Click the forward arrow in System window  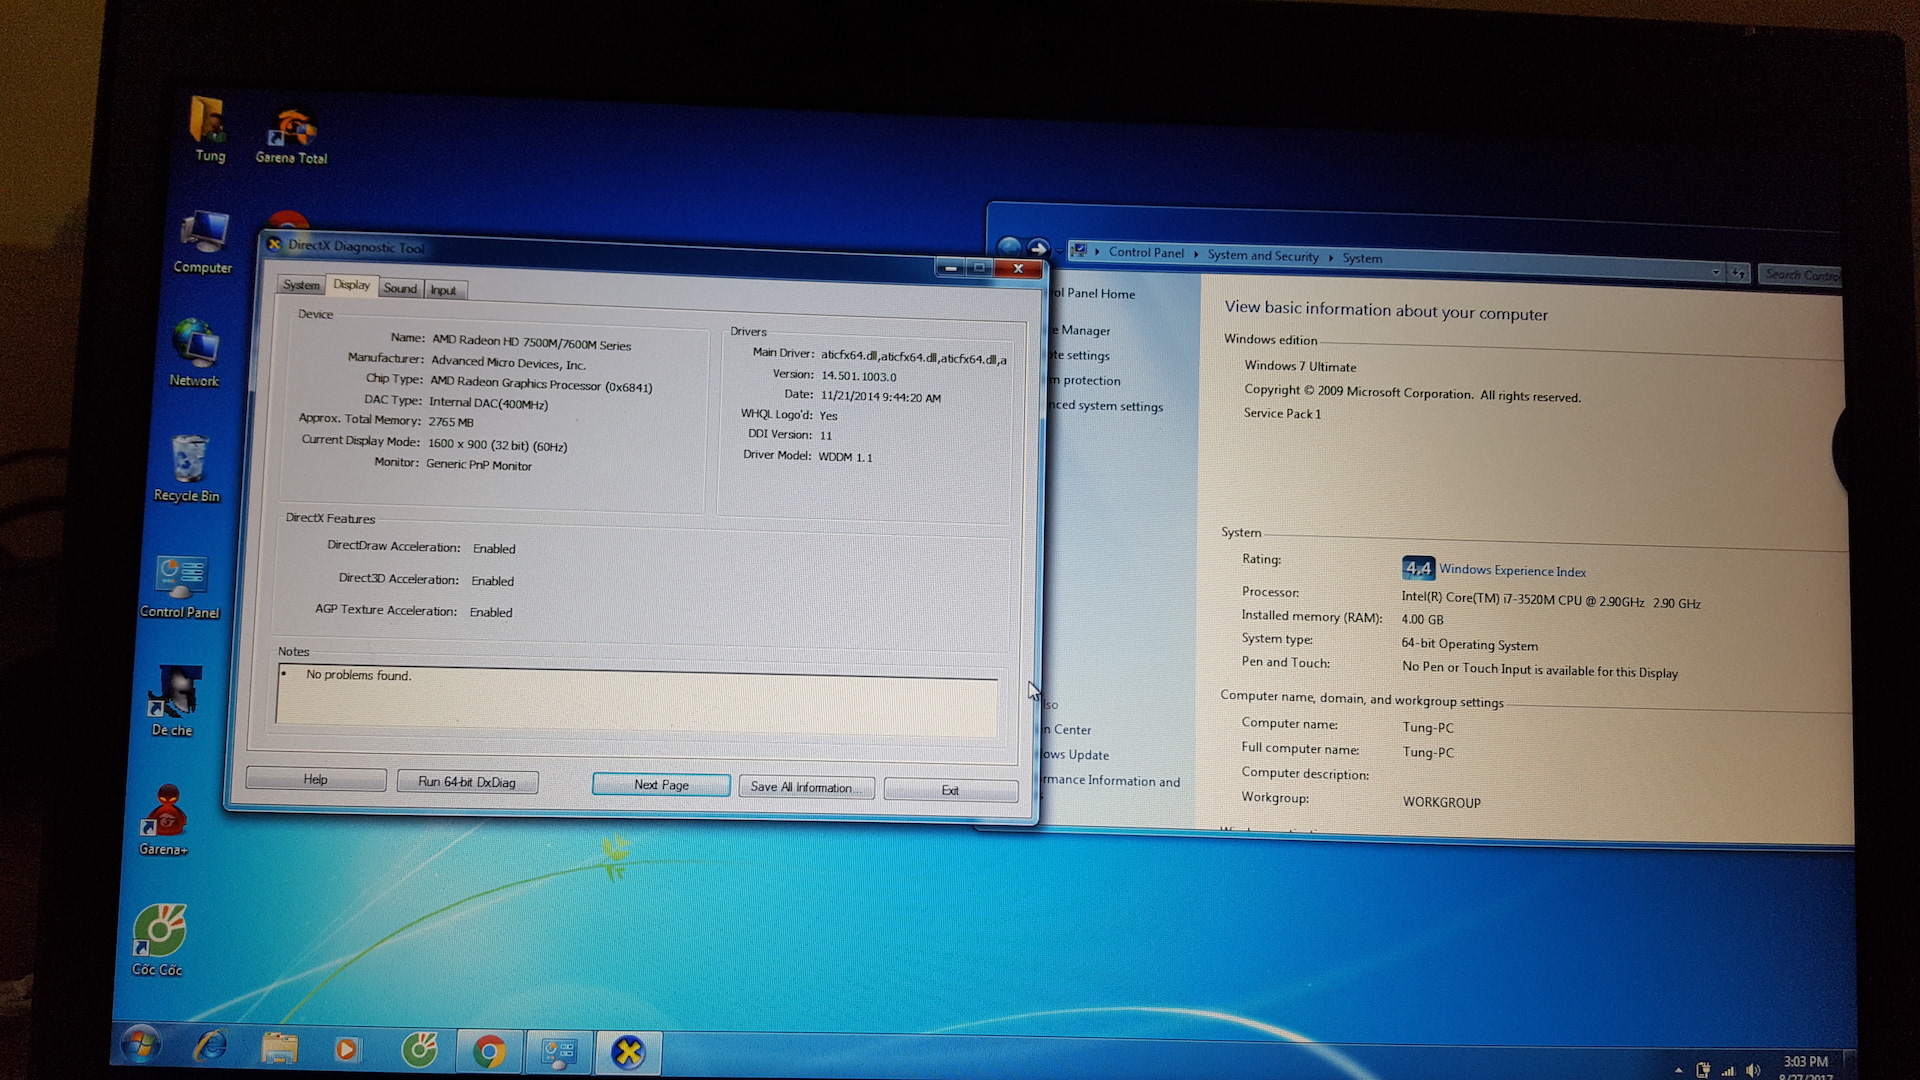click(x=1038, y=247)
